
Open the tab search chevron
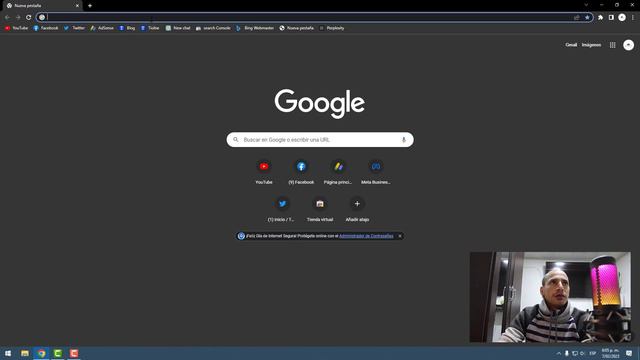pos(586,5)
